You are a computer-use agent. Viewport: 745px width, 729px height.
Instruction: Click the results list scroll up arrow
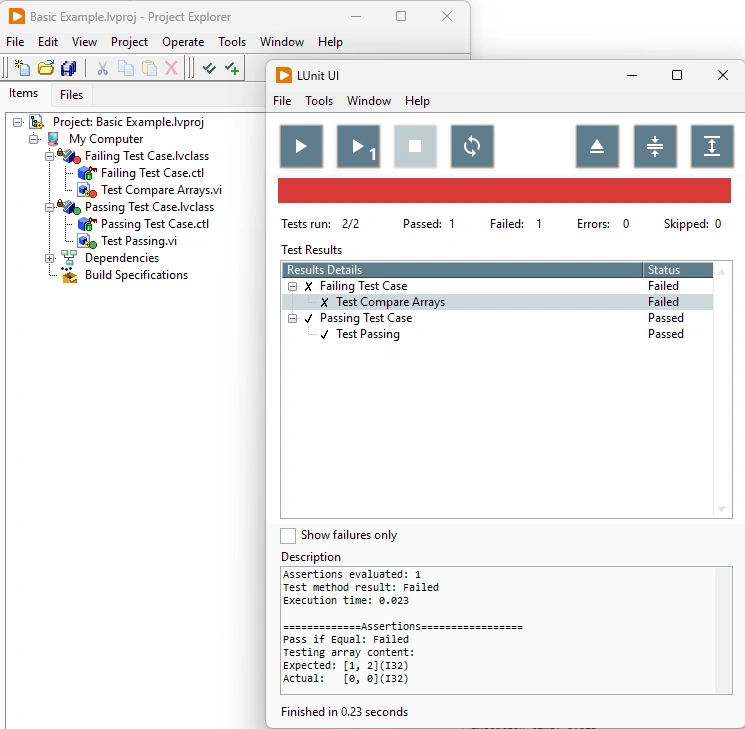(722, 272)
